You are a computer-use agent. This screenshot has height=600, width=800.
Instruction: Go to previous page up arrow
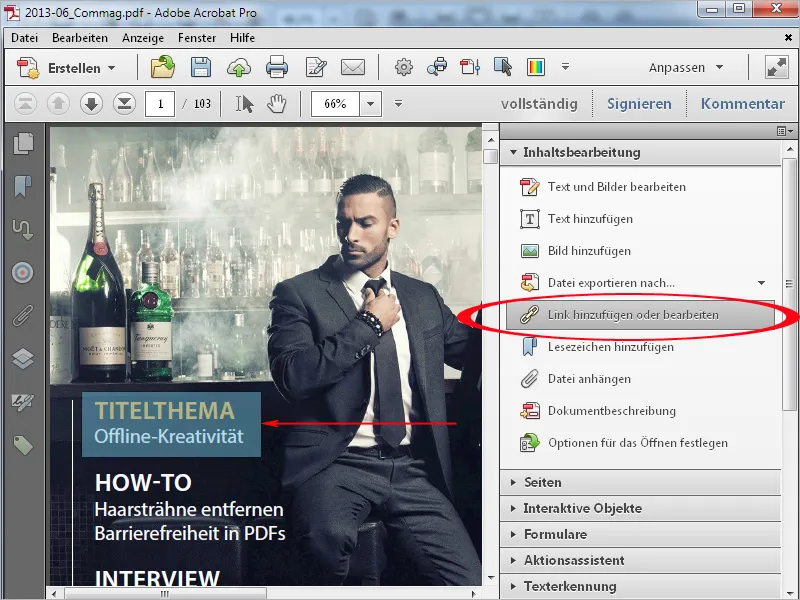(x=58, y=104)
